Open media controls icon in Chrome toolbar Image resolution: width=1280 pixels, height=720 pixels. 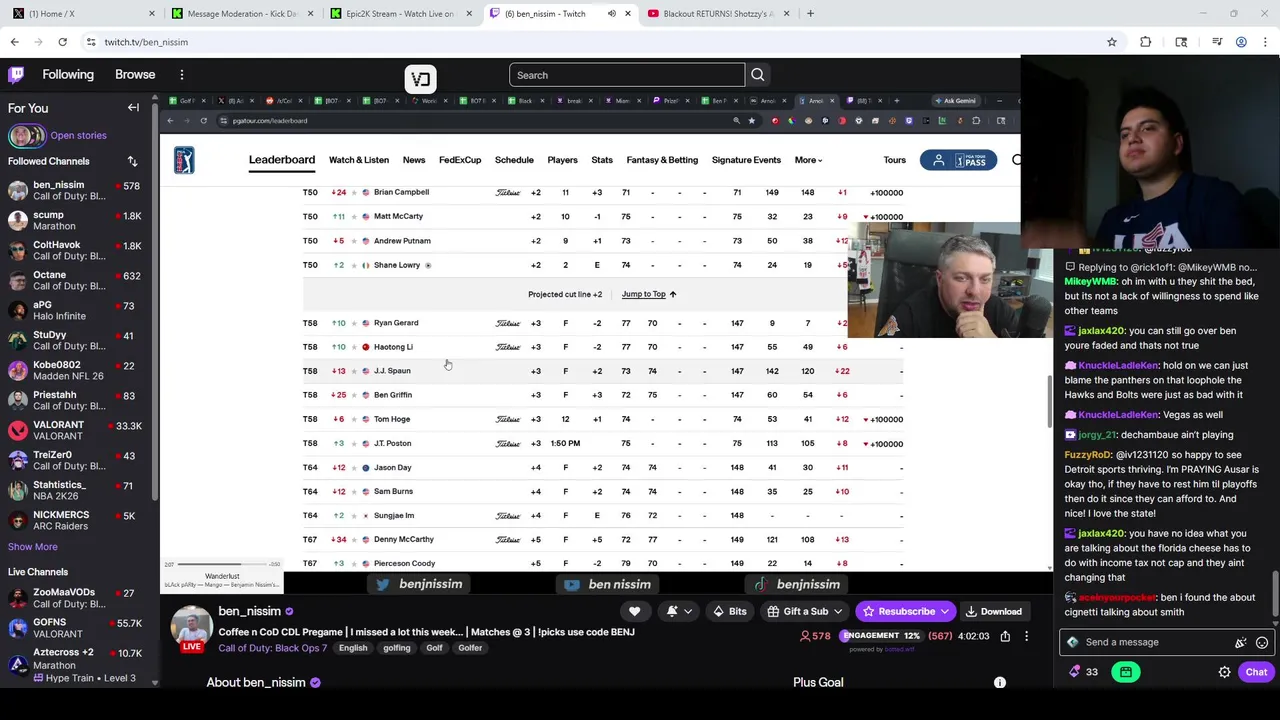[x=1217, y=42]
